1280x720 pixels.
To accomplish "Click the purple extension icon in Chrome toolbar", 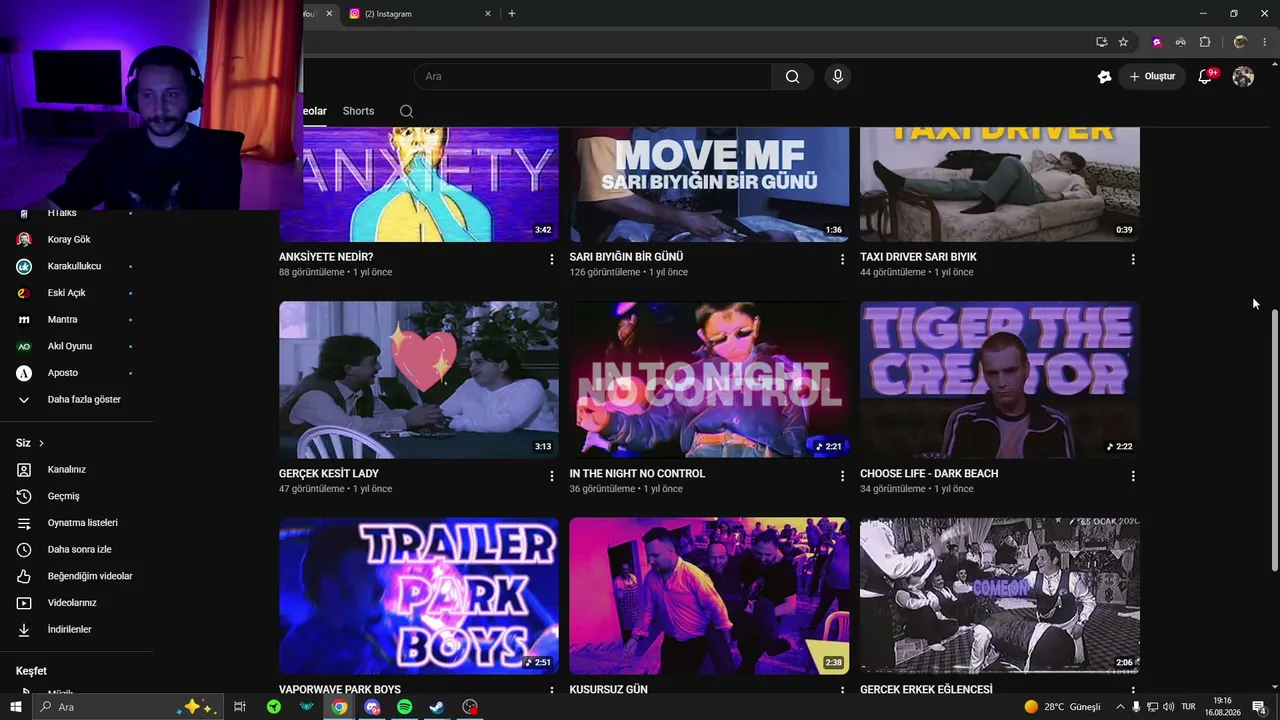I will [1157, 42].
